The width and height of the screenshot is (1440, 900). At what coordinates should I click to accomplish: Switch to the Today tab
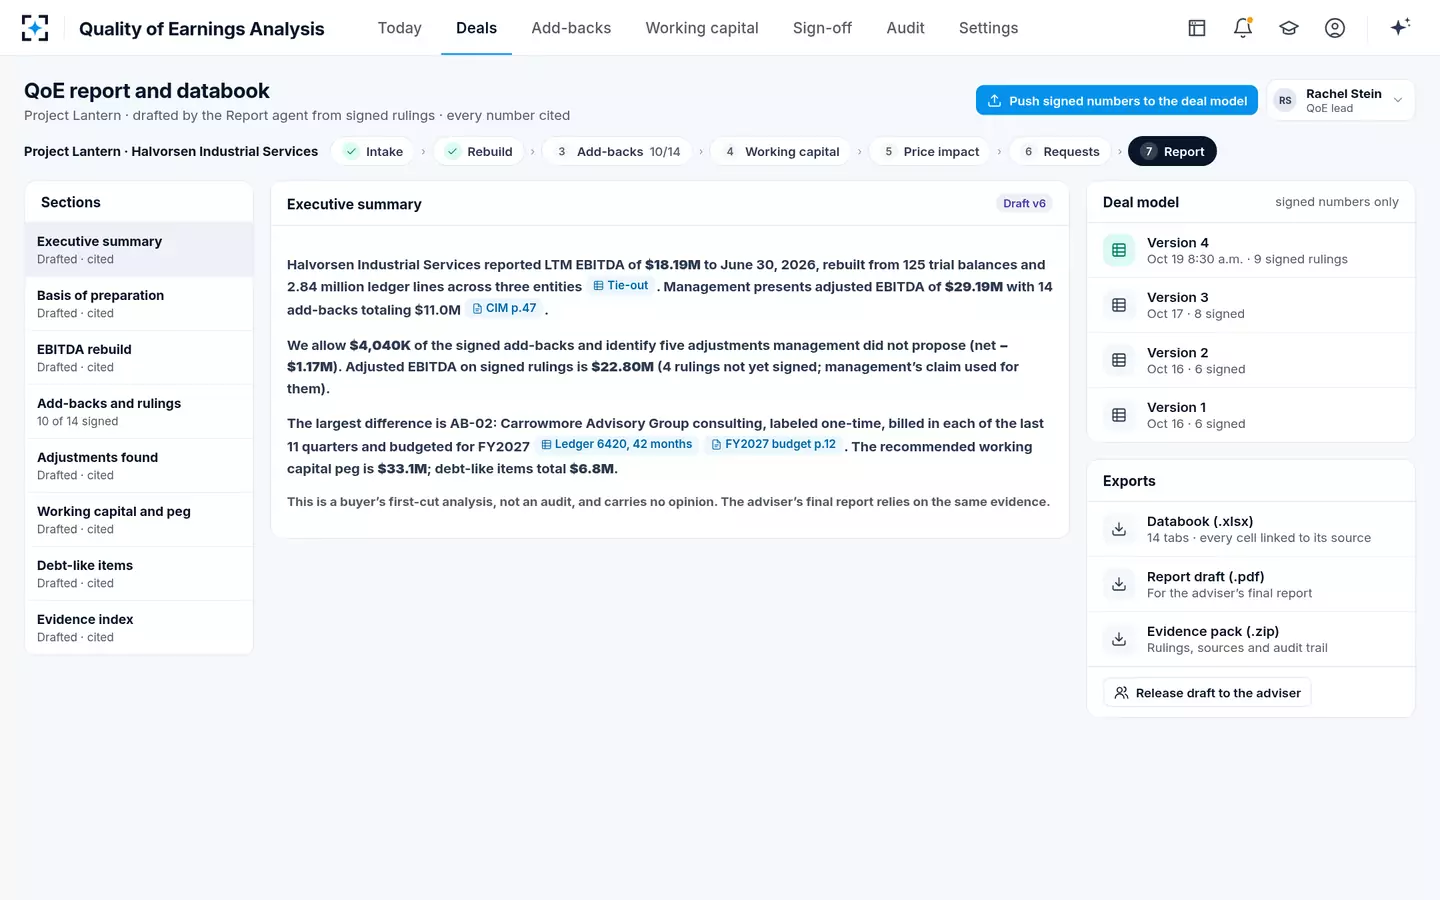coord(400,28)
